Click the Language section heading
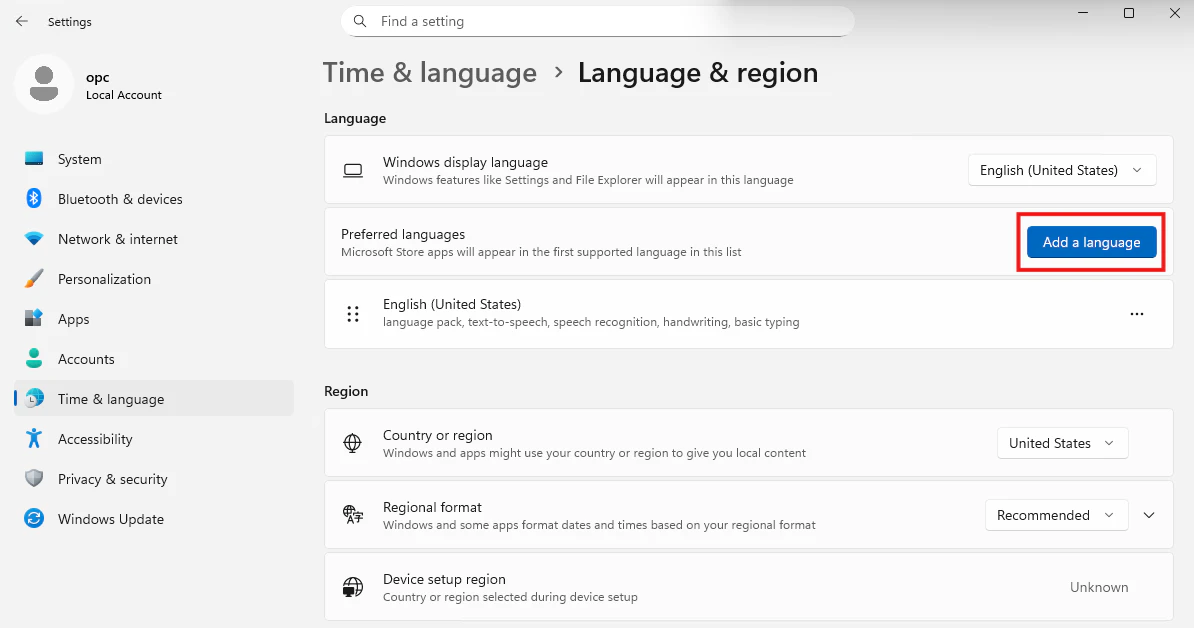The width and height of the screenshot is (1194, 628). point(355,118)
